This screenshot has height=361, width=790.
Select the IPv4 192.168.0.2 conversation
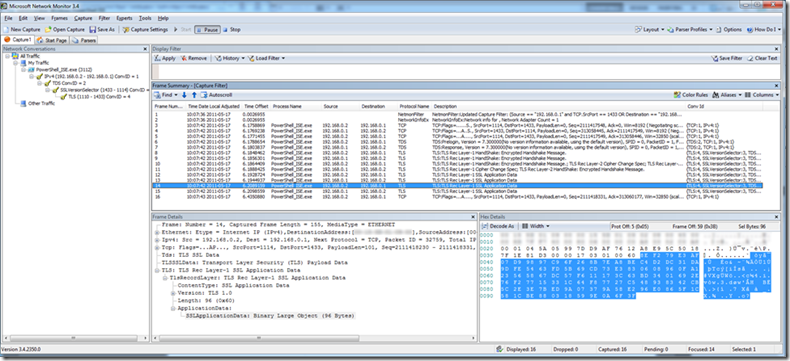tap(90, 76)
